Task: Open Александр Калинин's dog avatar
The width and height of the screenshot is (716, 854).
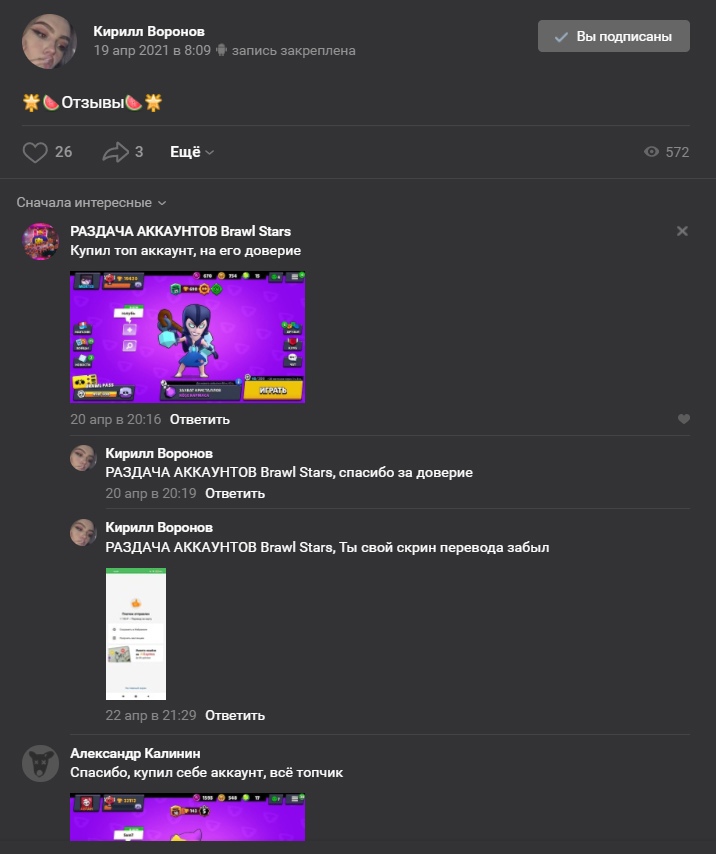Action: (40, 764)
